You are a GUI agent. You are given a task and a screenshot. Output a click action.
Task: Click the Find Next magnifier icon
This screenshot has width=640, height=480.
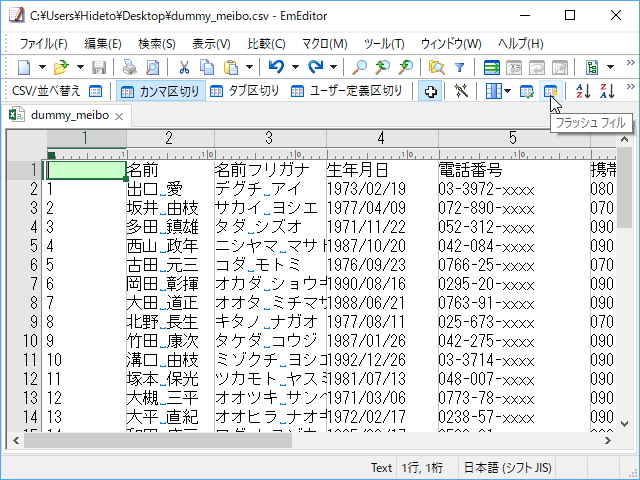pyautogui.click(x=406, y=67)
